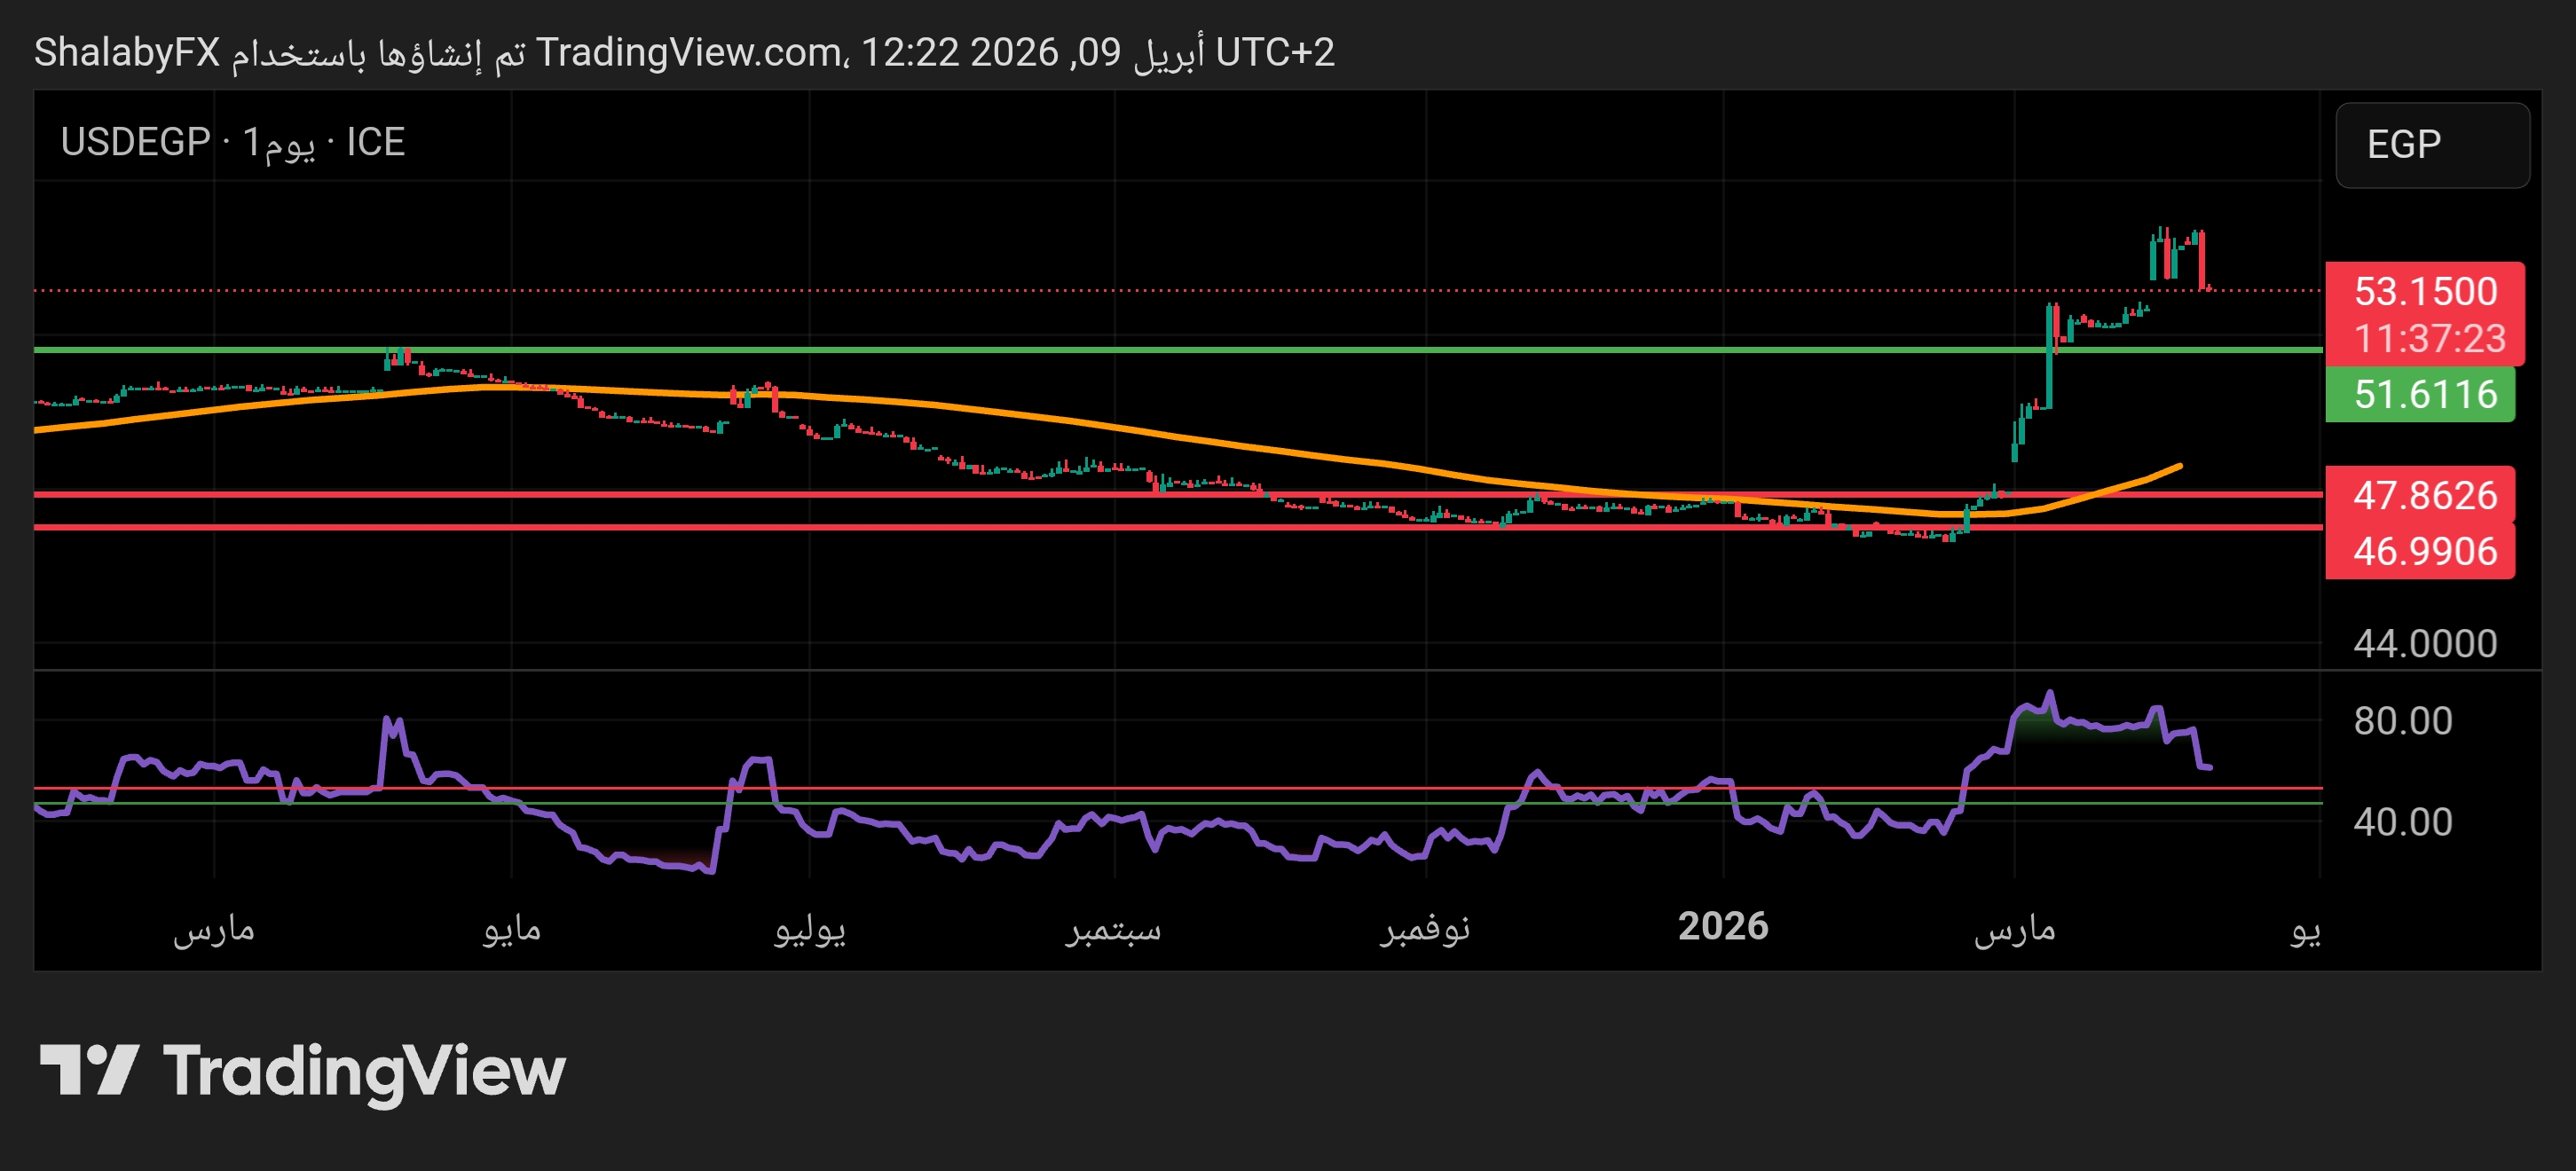Click the 40.00 RSI axis label

tap(2402, 822)
